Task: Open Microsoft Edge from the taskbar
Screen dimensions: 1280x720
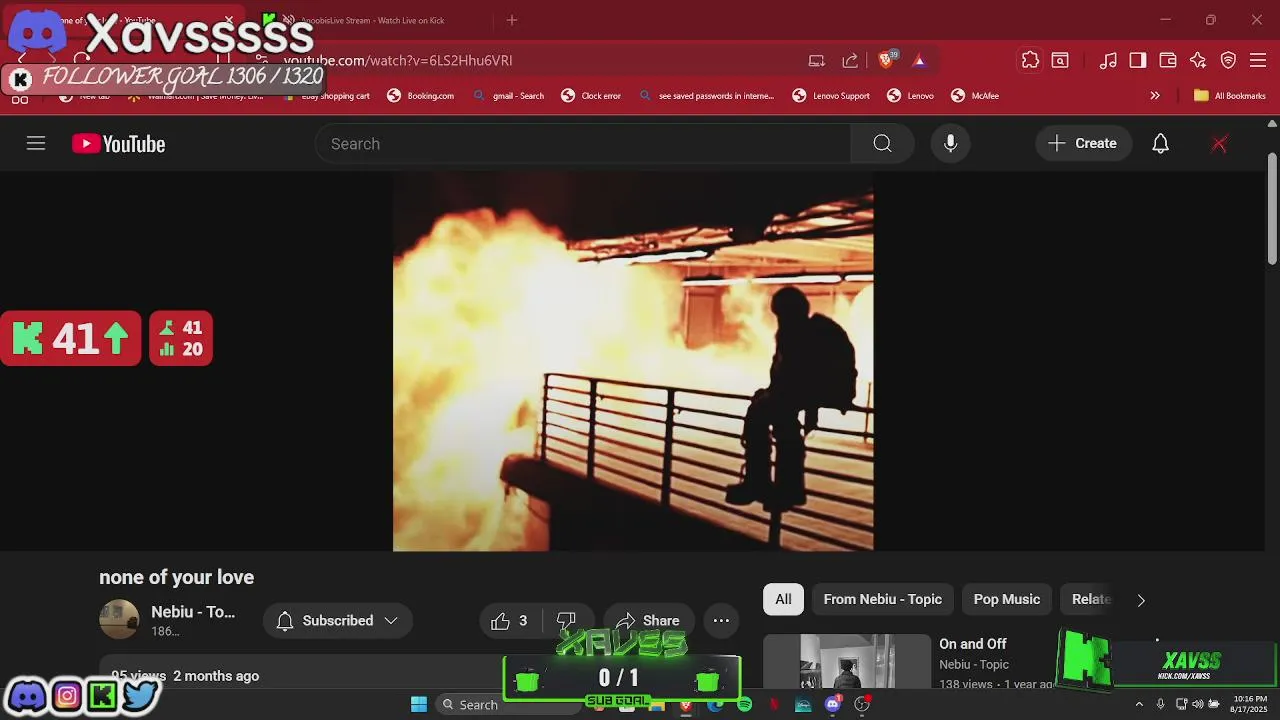Action: tap(715, 705)
